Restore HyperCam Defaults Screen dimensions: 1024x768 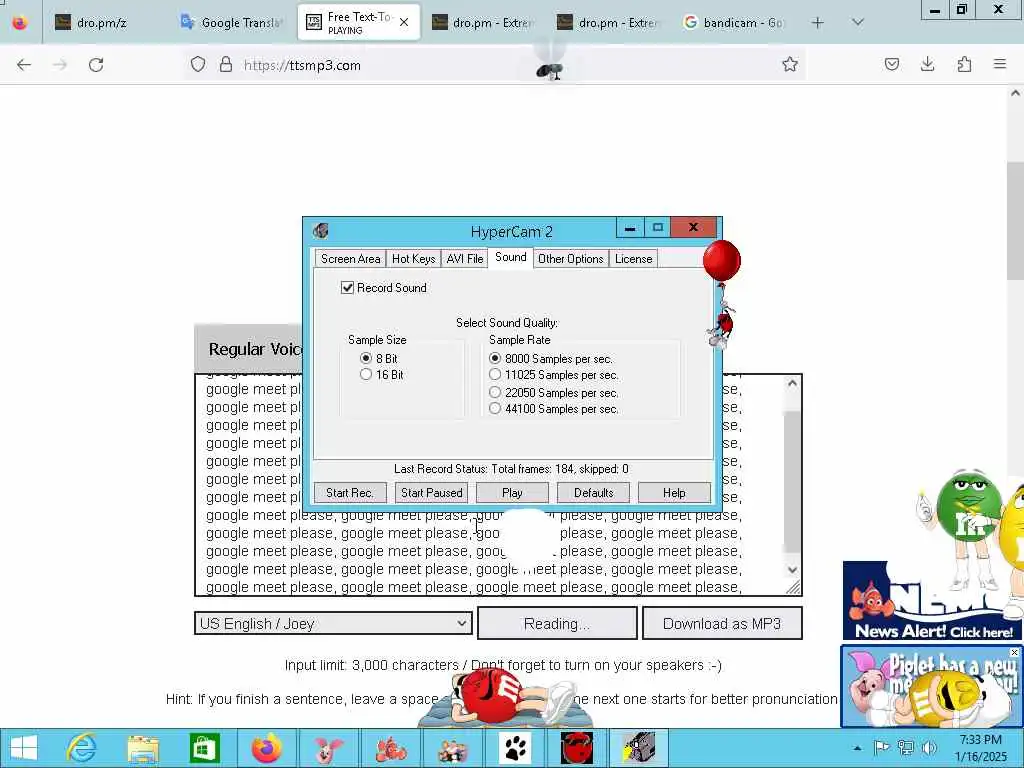(x=594, y=492)
